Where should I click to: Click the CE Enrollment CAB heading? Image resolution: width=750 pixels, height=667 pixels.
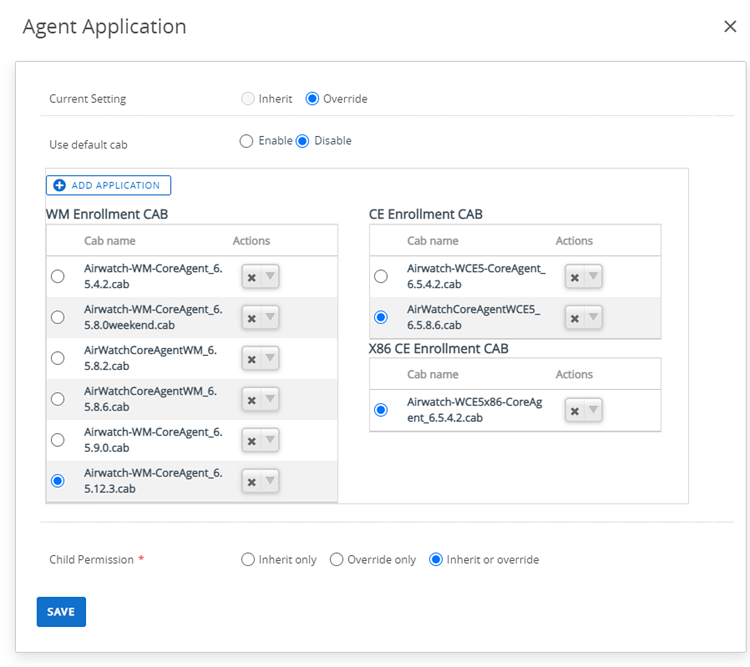(426, 214)
